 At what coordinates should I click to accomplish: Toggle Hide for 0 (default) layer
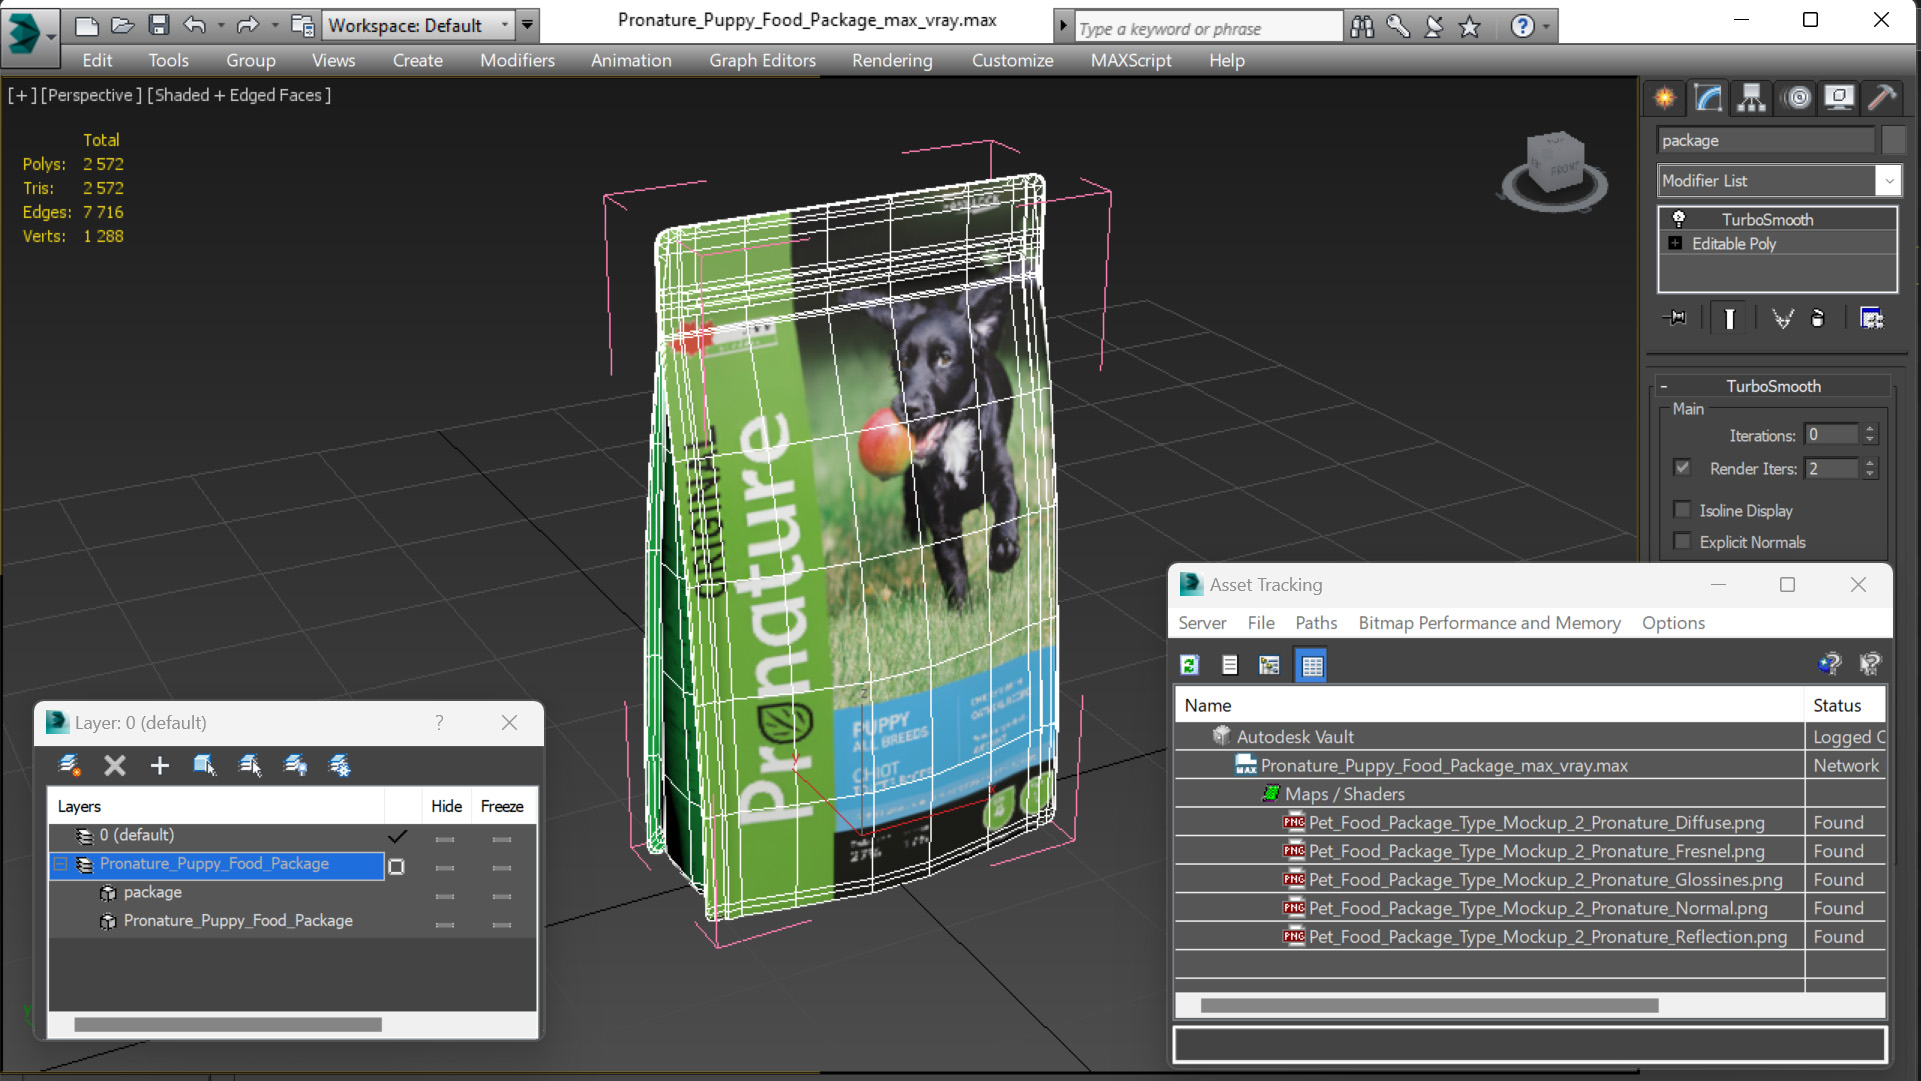pos(445,839)
